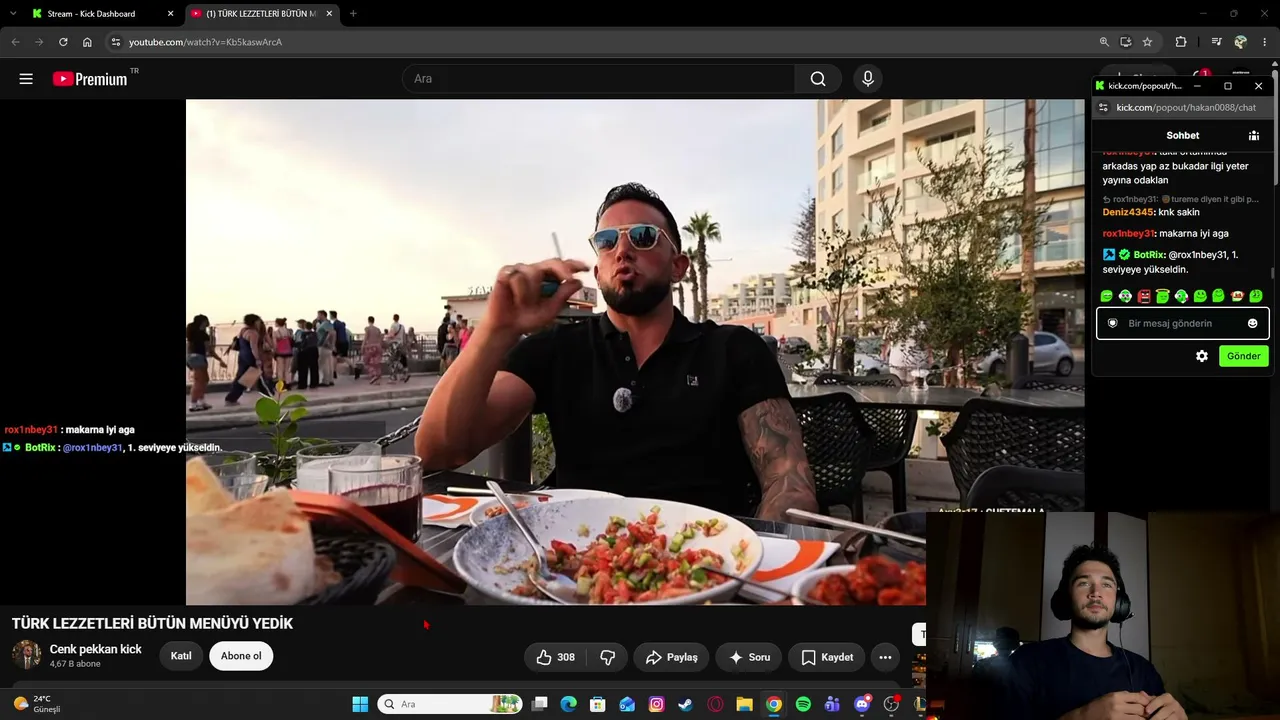Screen dimensions: 1280x720
Task: Open Microsoft Teams from taskbar
Action: 832,704
